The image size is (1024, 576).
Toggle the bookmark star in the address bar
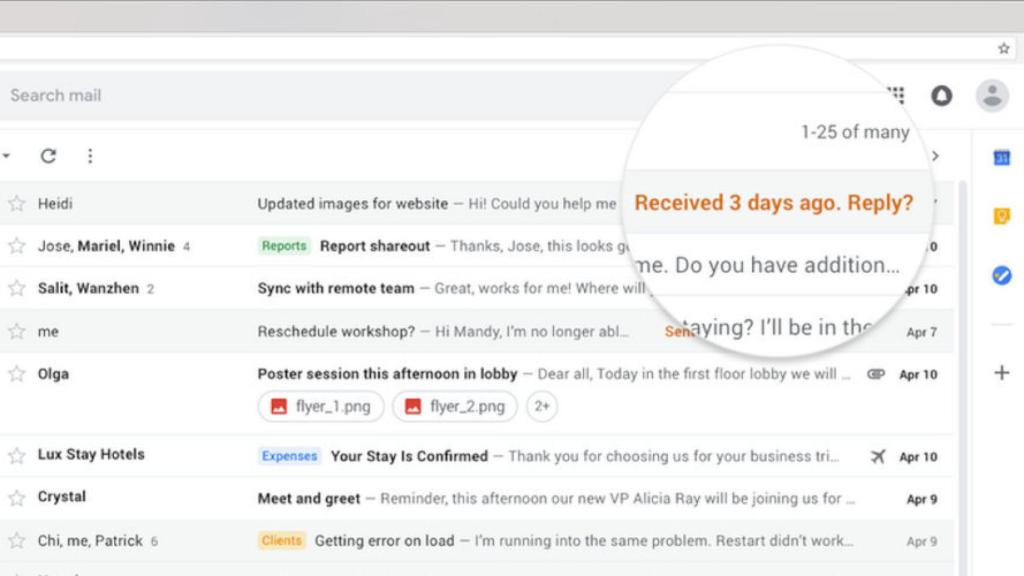pos(1002,47)
